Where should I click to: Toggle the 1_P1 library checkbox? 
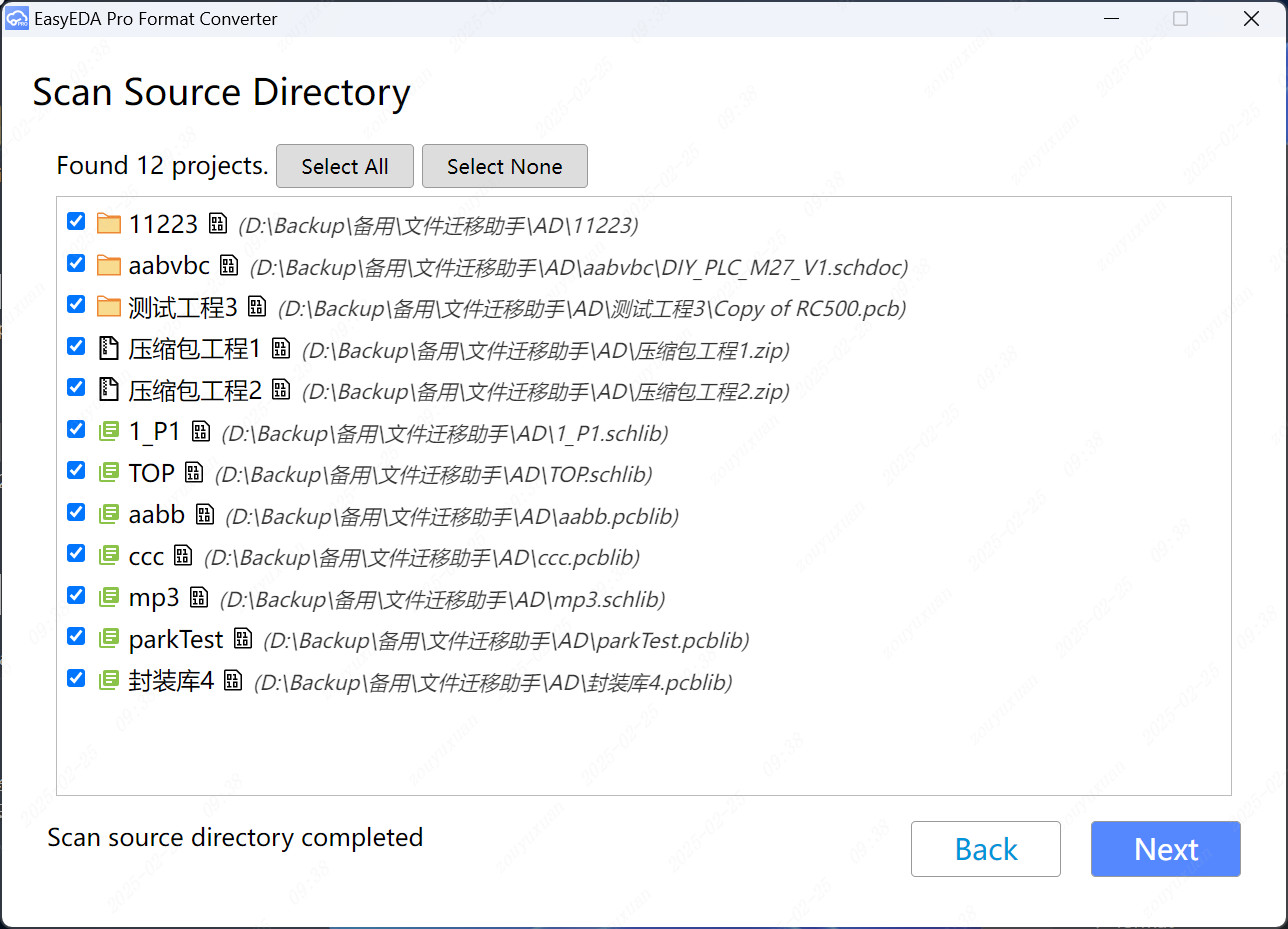point(76,429)
